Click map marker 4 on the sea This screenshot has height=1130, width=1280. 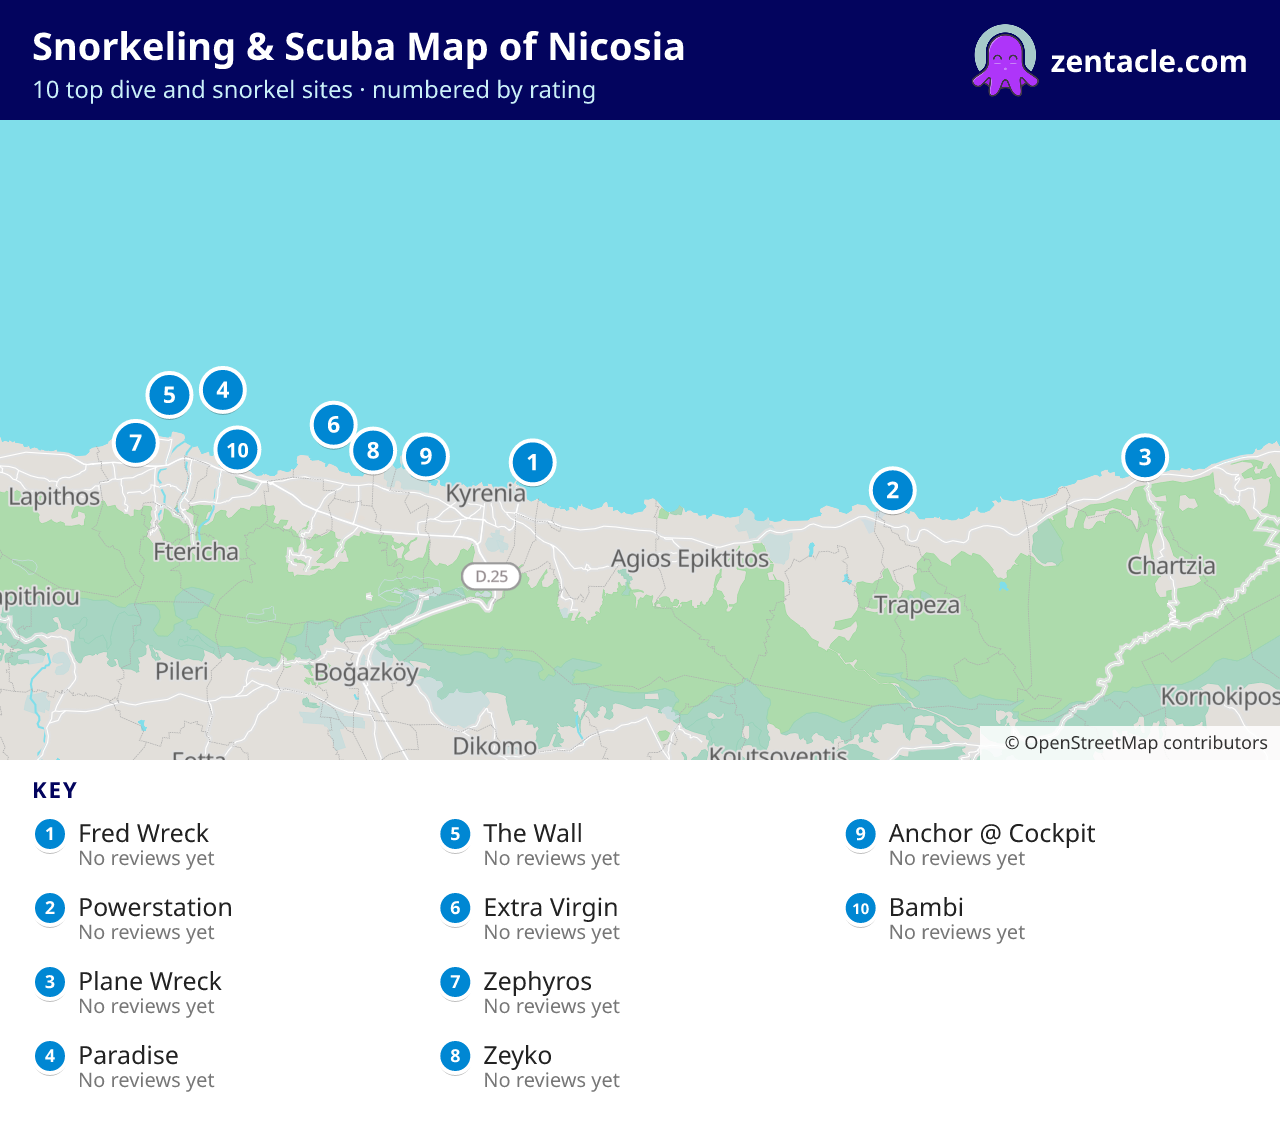pyautogui.click(x=222, y=389)
